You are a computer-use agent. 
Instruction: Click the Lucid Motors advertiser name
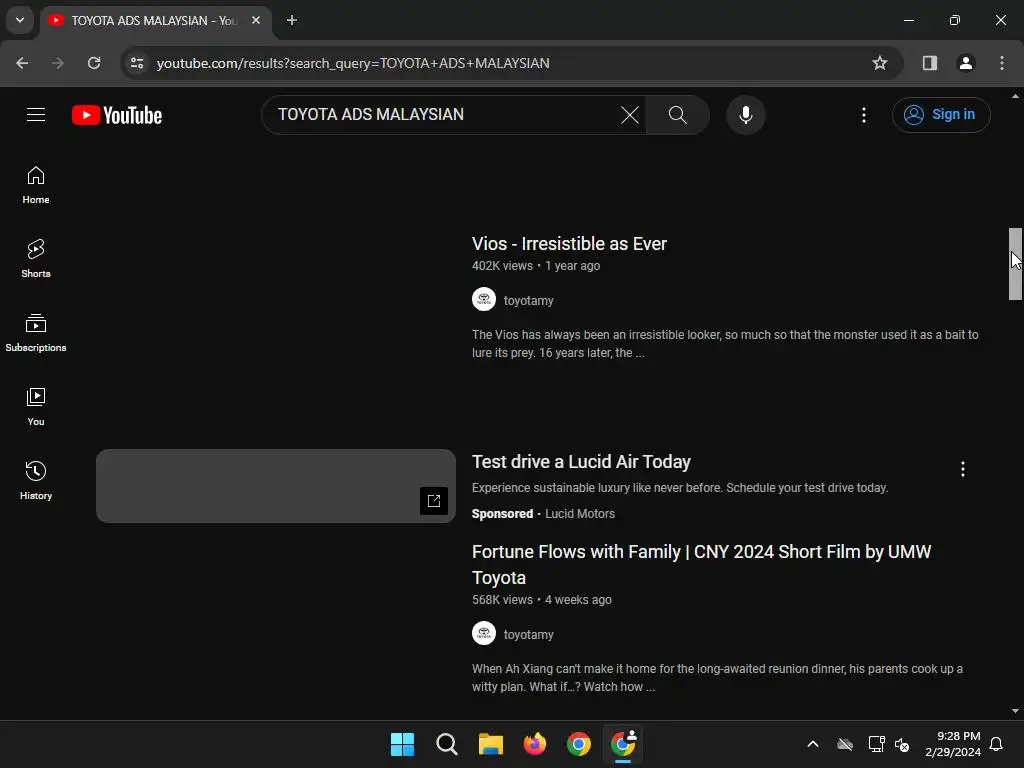[580, 514]
